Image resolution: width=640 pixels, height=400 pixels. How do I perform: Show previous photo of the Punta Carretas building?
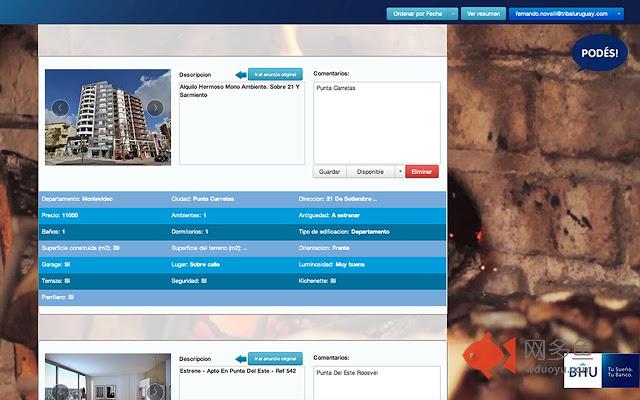[60, 108]
